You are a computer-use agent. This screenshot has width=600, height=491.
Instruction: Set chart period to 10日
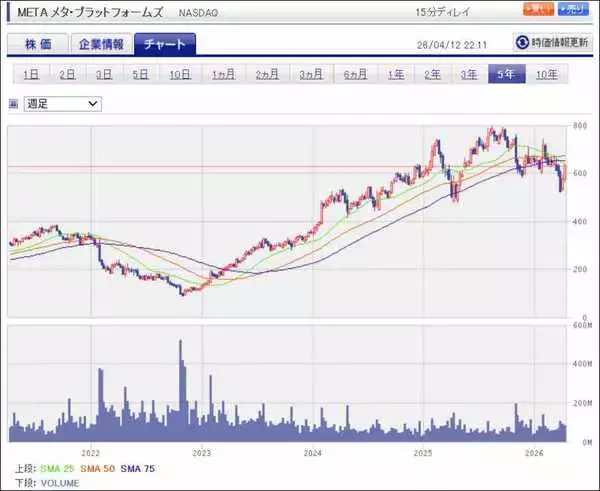tap(179, 75)
